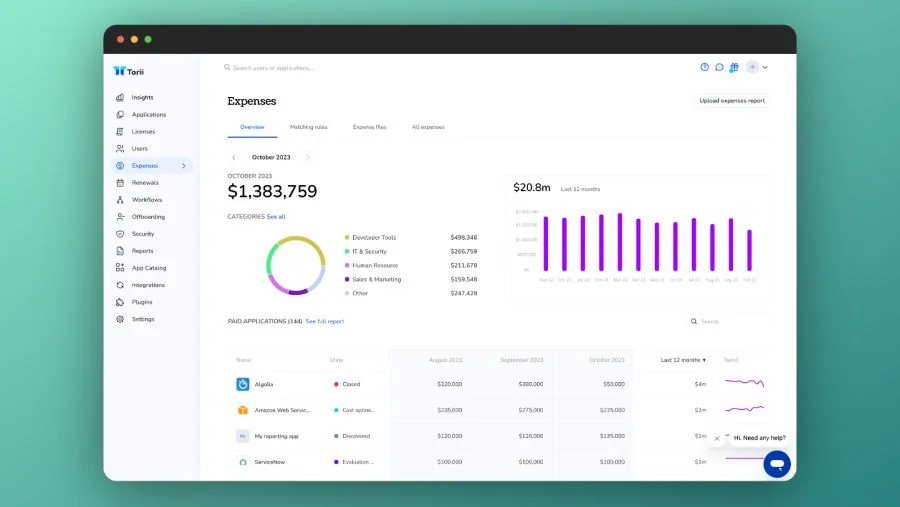Open the App Catalog

(148, 268)
